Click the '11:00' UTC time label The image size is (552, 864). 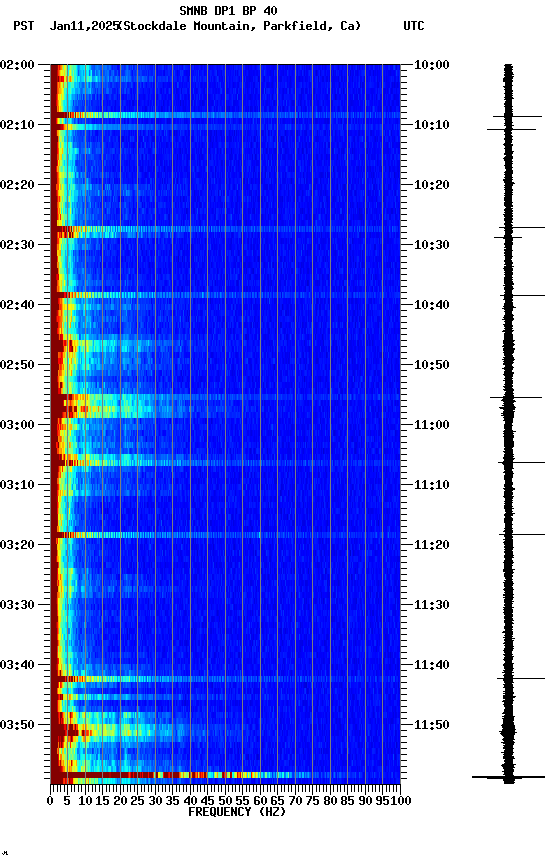[x=432, y=425]
